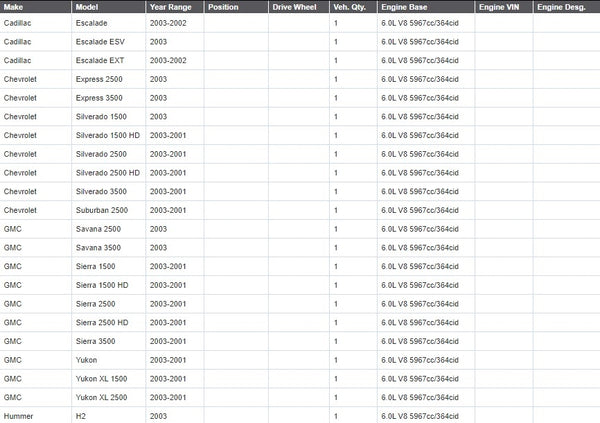Click the Suburban 2500 model cell
The width and height of the screenshot is (600, 423).
pos(100,210)
